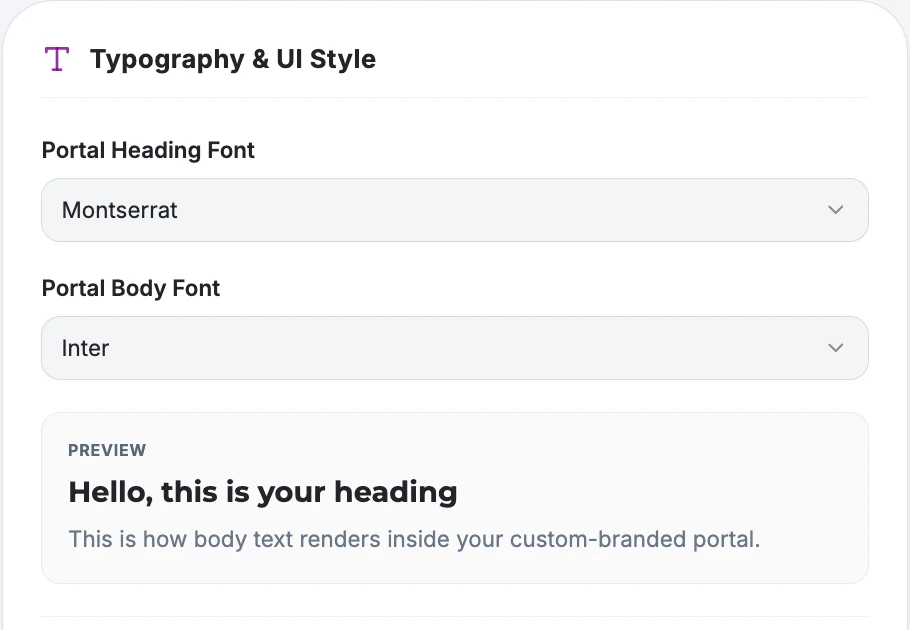The height and width of the screenshot is (630, 910).
Task: Click the purple typography T icon
Action: click(57, 59)
